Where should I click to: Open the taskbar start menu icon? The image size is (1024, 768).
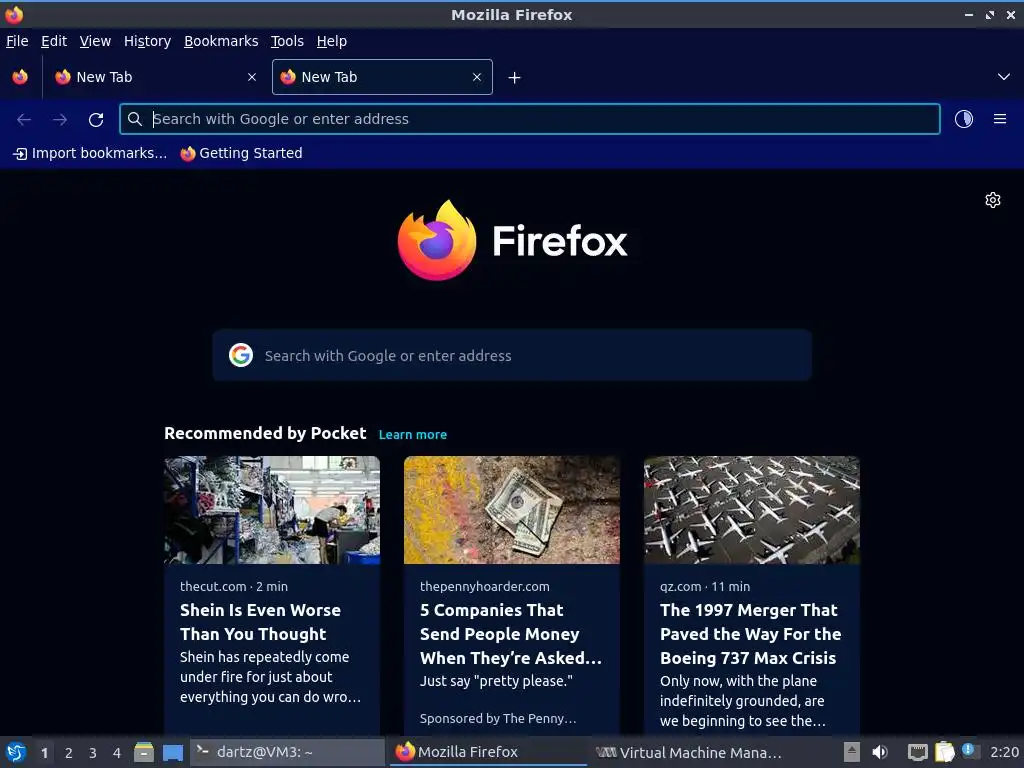point(16,752)
